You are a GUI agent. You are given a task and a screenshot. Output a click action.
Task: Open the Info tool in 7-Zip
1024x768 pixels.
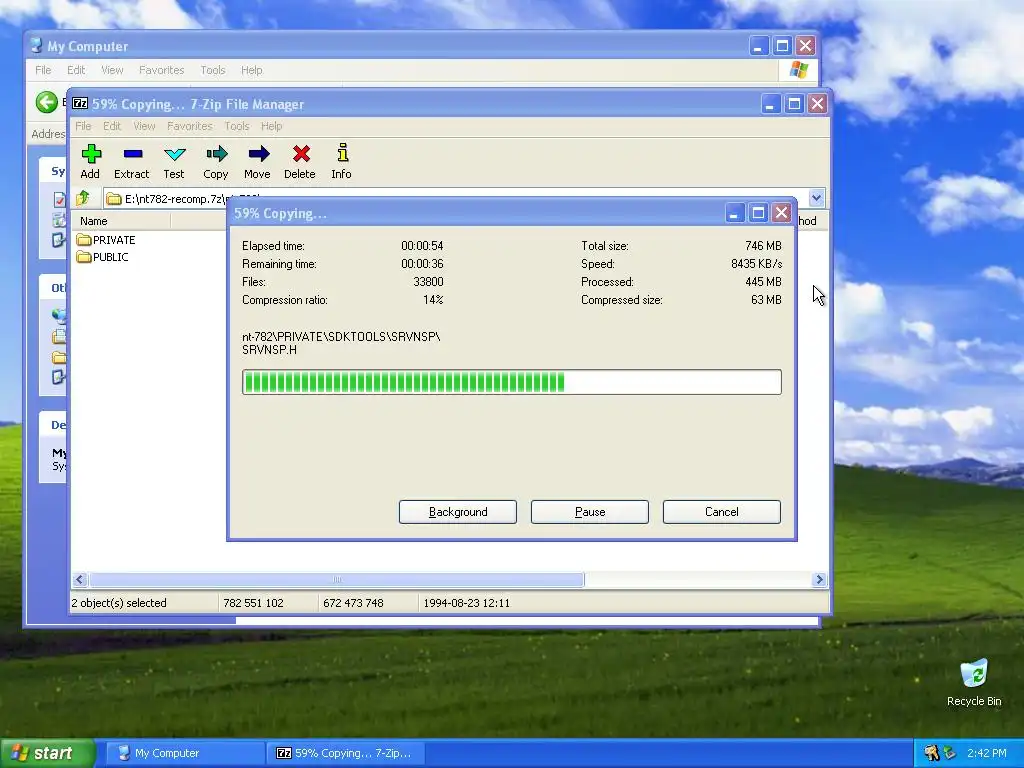pyautogui.click(x=342, y=161)
